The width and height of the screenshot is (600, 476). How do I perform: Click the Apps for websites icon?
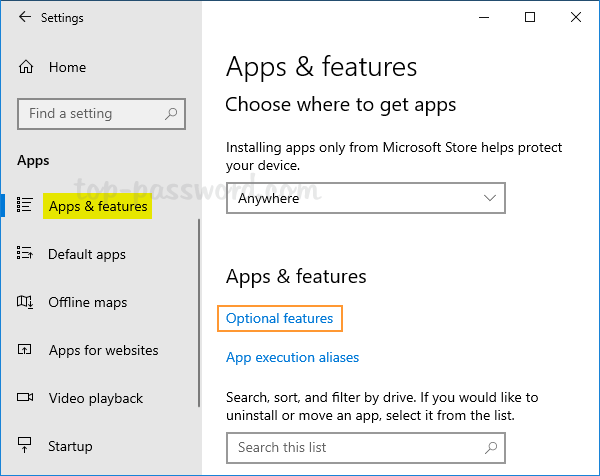26,350
